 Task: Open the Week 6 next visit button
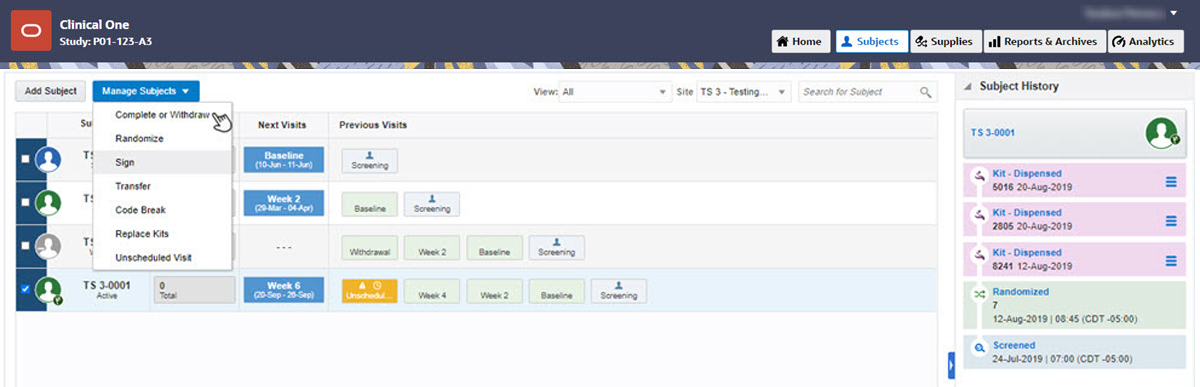[x=283, y=290]
